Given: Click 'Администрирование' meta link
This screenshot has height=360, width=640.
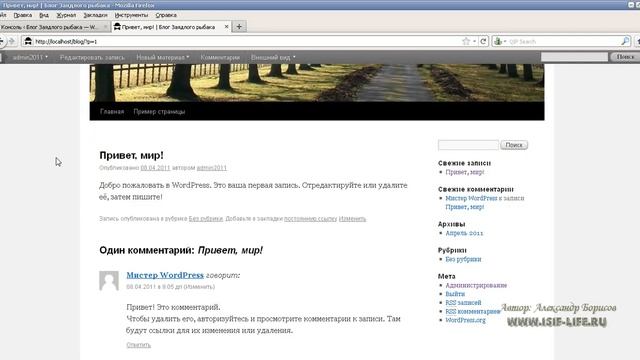Looking at the screenshot, I should [x=476, y=285].
